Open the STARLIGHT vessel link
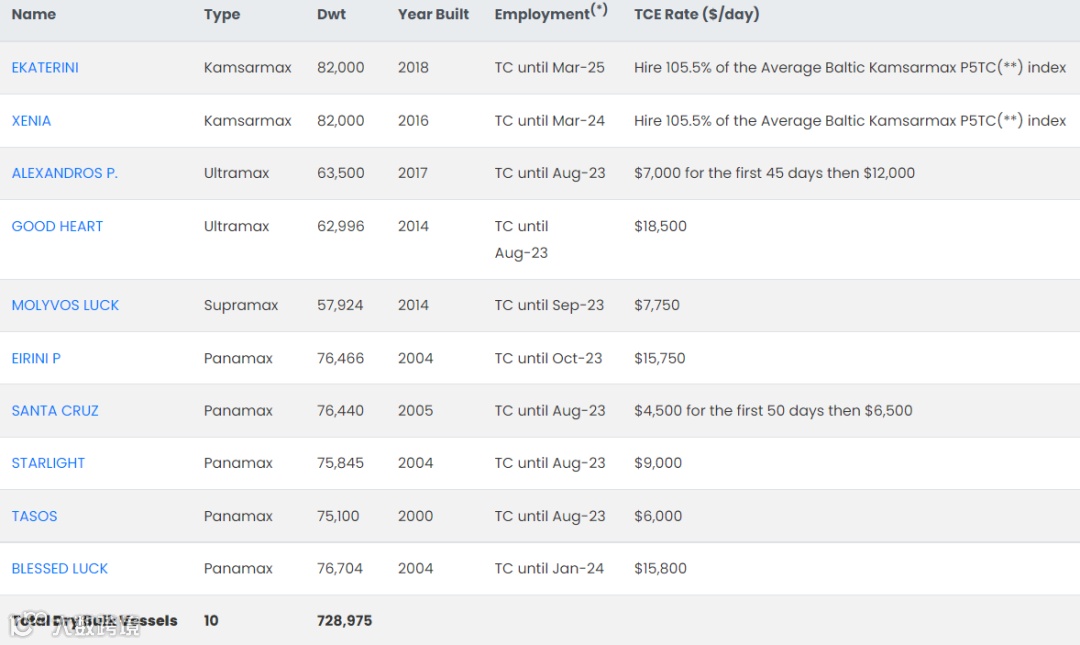 coord(48,463)
